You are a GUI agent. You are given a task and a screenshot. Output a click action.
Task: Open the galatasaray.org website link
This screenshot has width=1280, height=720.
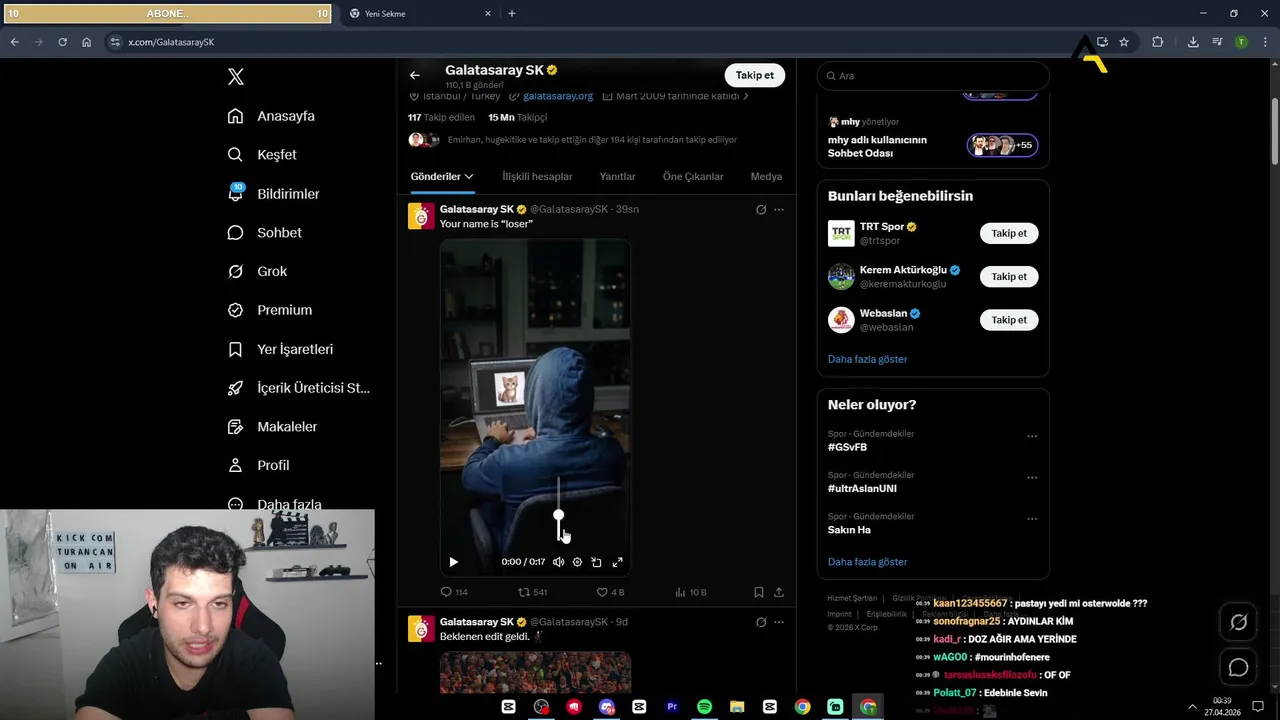pyautogui.click(x=558, y=96)
